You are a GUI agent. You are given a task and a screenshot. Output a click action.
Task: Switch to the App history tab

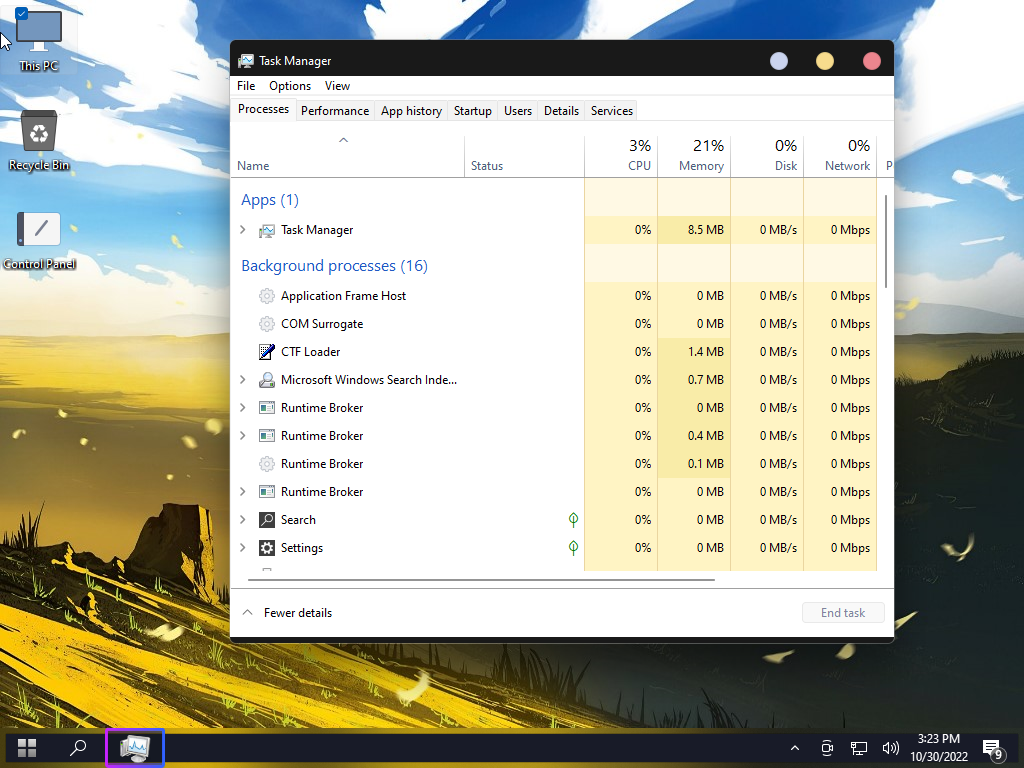(x=411, y=111)
